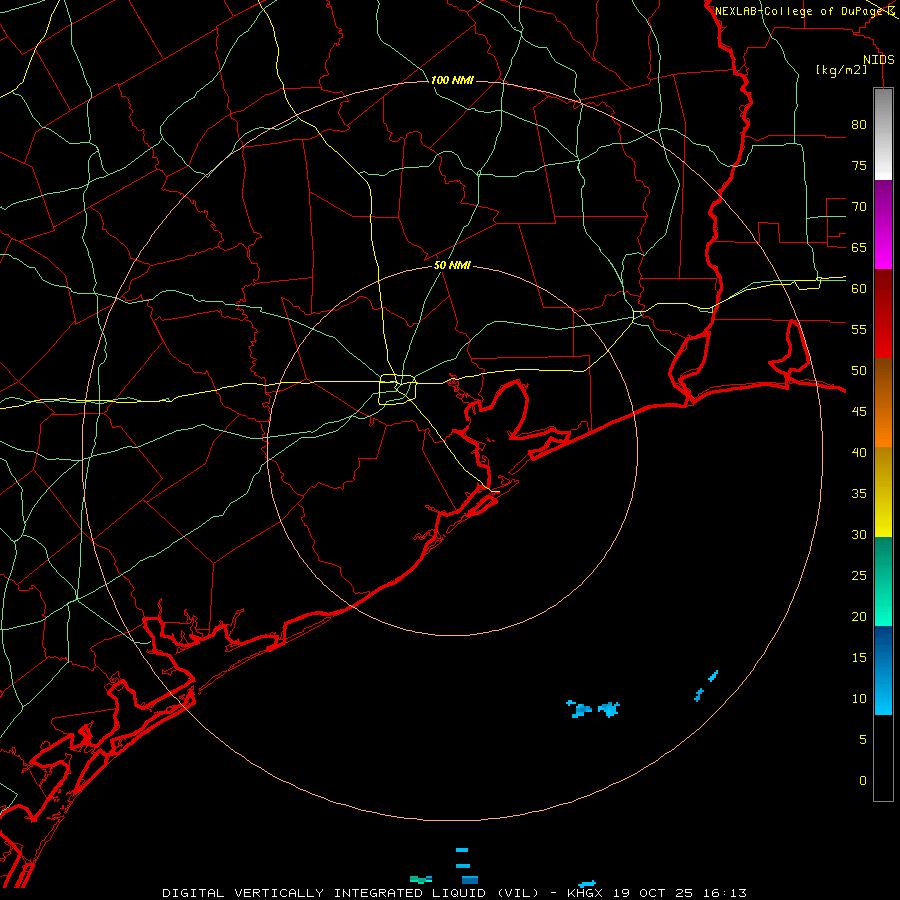
Task: Click the black bottom segment of color bar
Action: coord(883,757)
